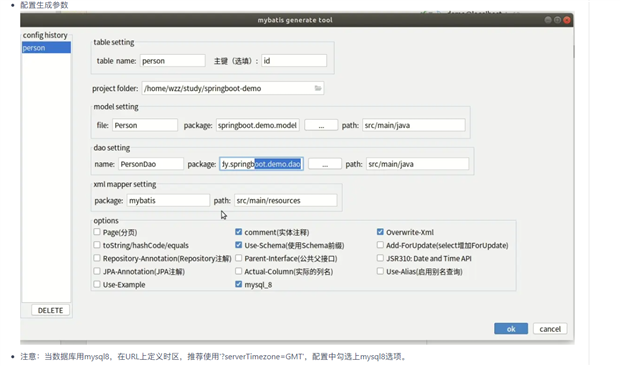Screen dimensions: 620x366
Task: Check the Use-Alias option
Action: pyautogui.click(x=380, y=271)
